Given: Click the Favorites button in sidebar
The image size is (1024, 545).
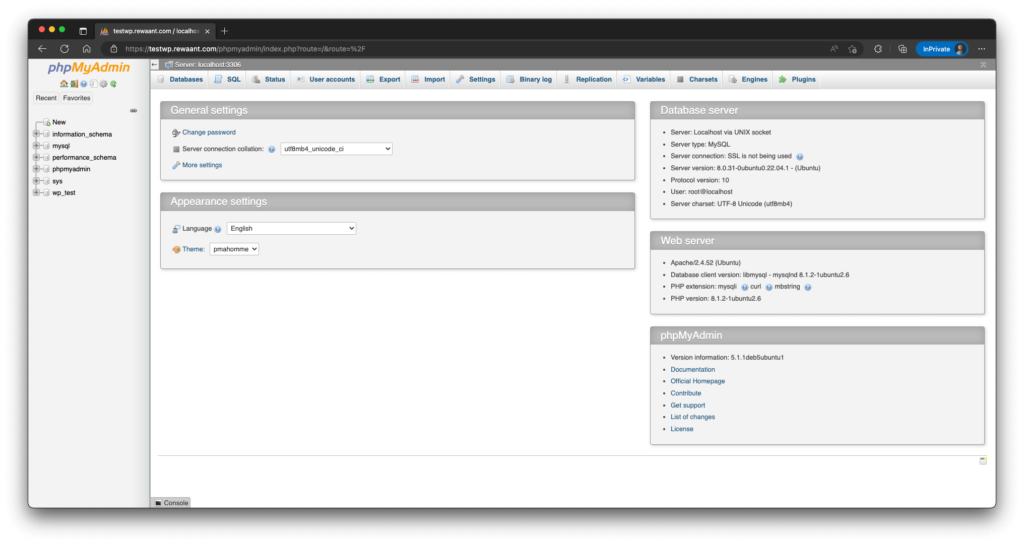Looking at the screenshot, I should point(76,98).
